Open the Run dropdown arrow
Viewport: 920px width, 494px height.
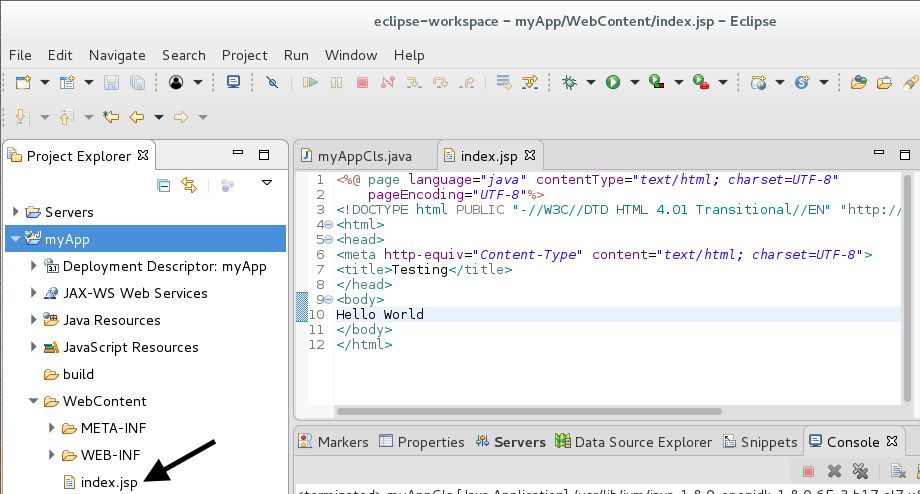(x=635, y=82)
